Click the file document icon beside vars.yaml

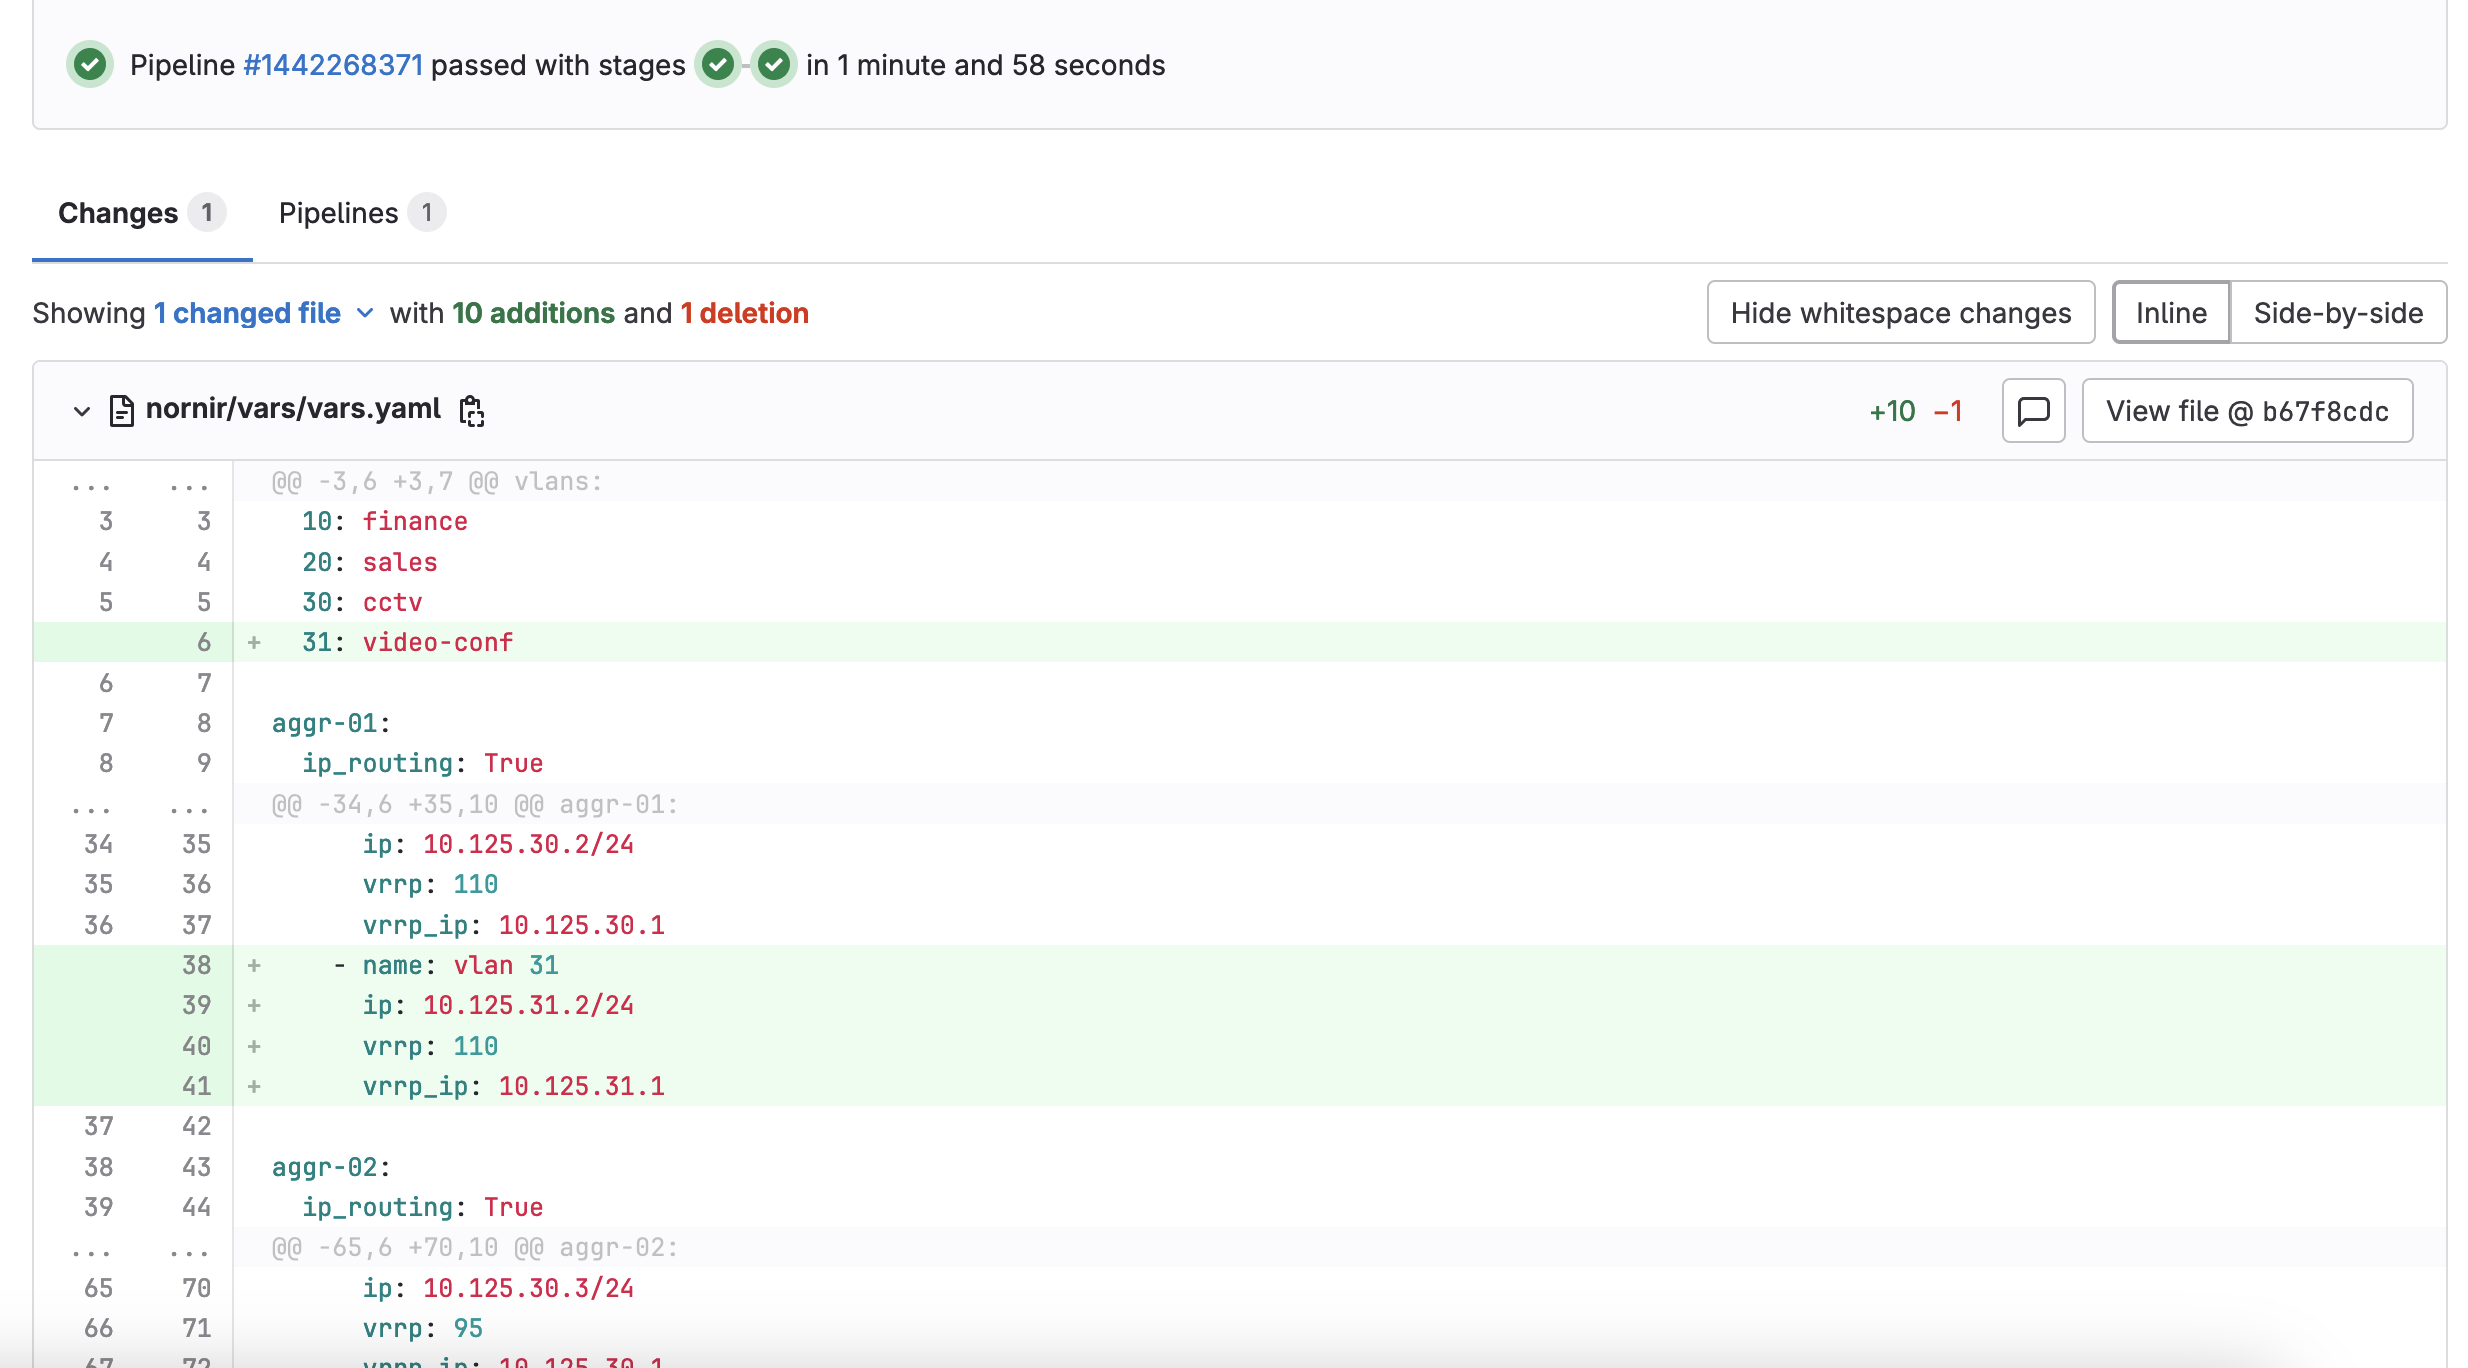click(x=121, y=411)
